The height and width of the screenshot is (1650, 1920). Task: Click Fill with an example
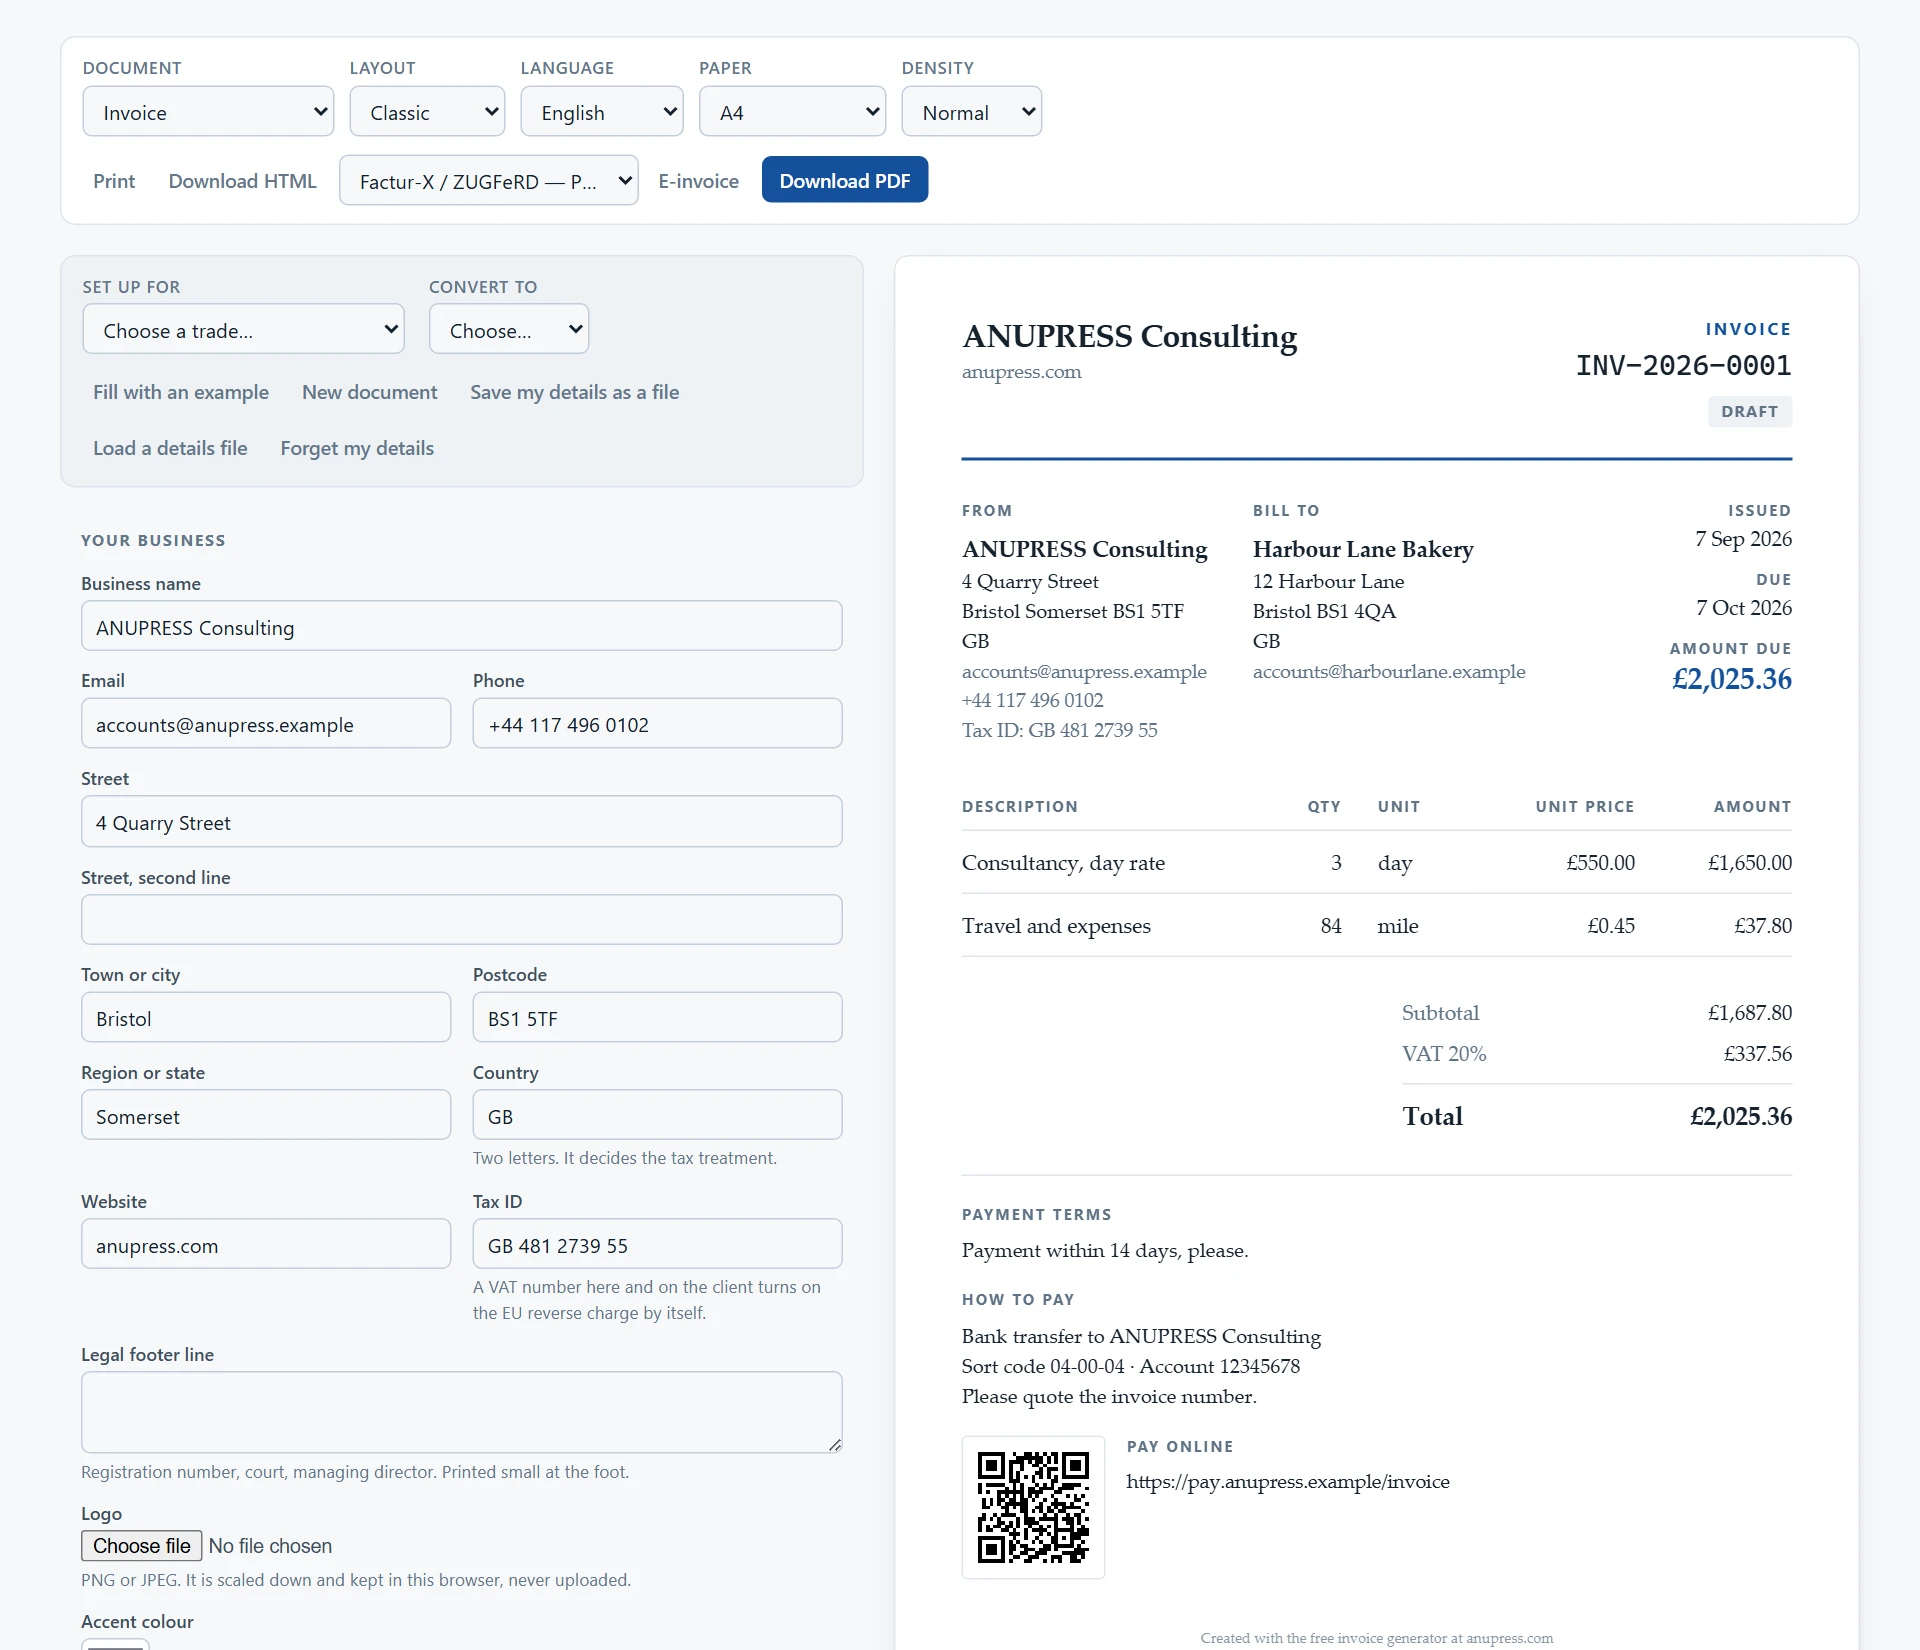[181, 392]
